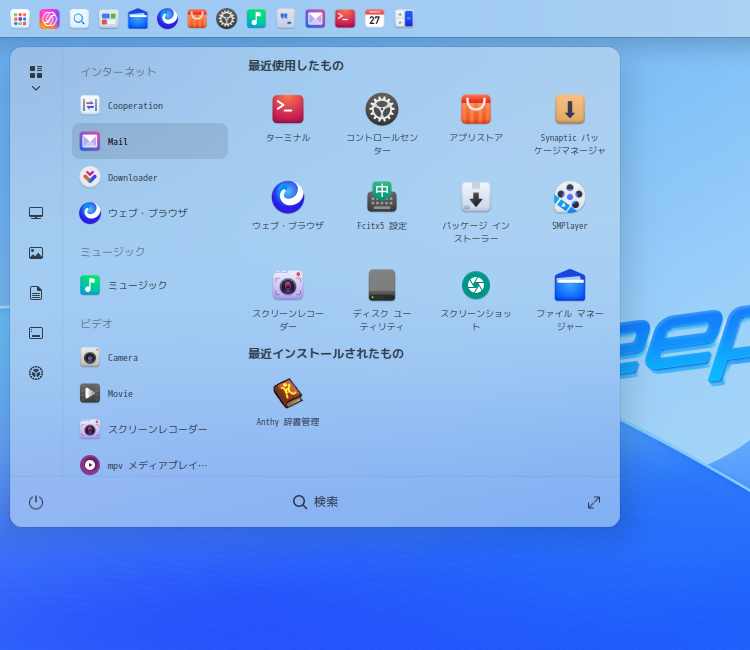The height and width of the screenshot is (650, 750).
Task: Open ファイル マネージャー from the app grid
Action: click(570, 286)
